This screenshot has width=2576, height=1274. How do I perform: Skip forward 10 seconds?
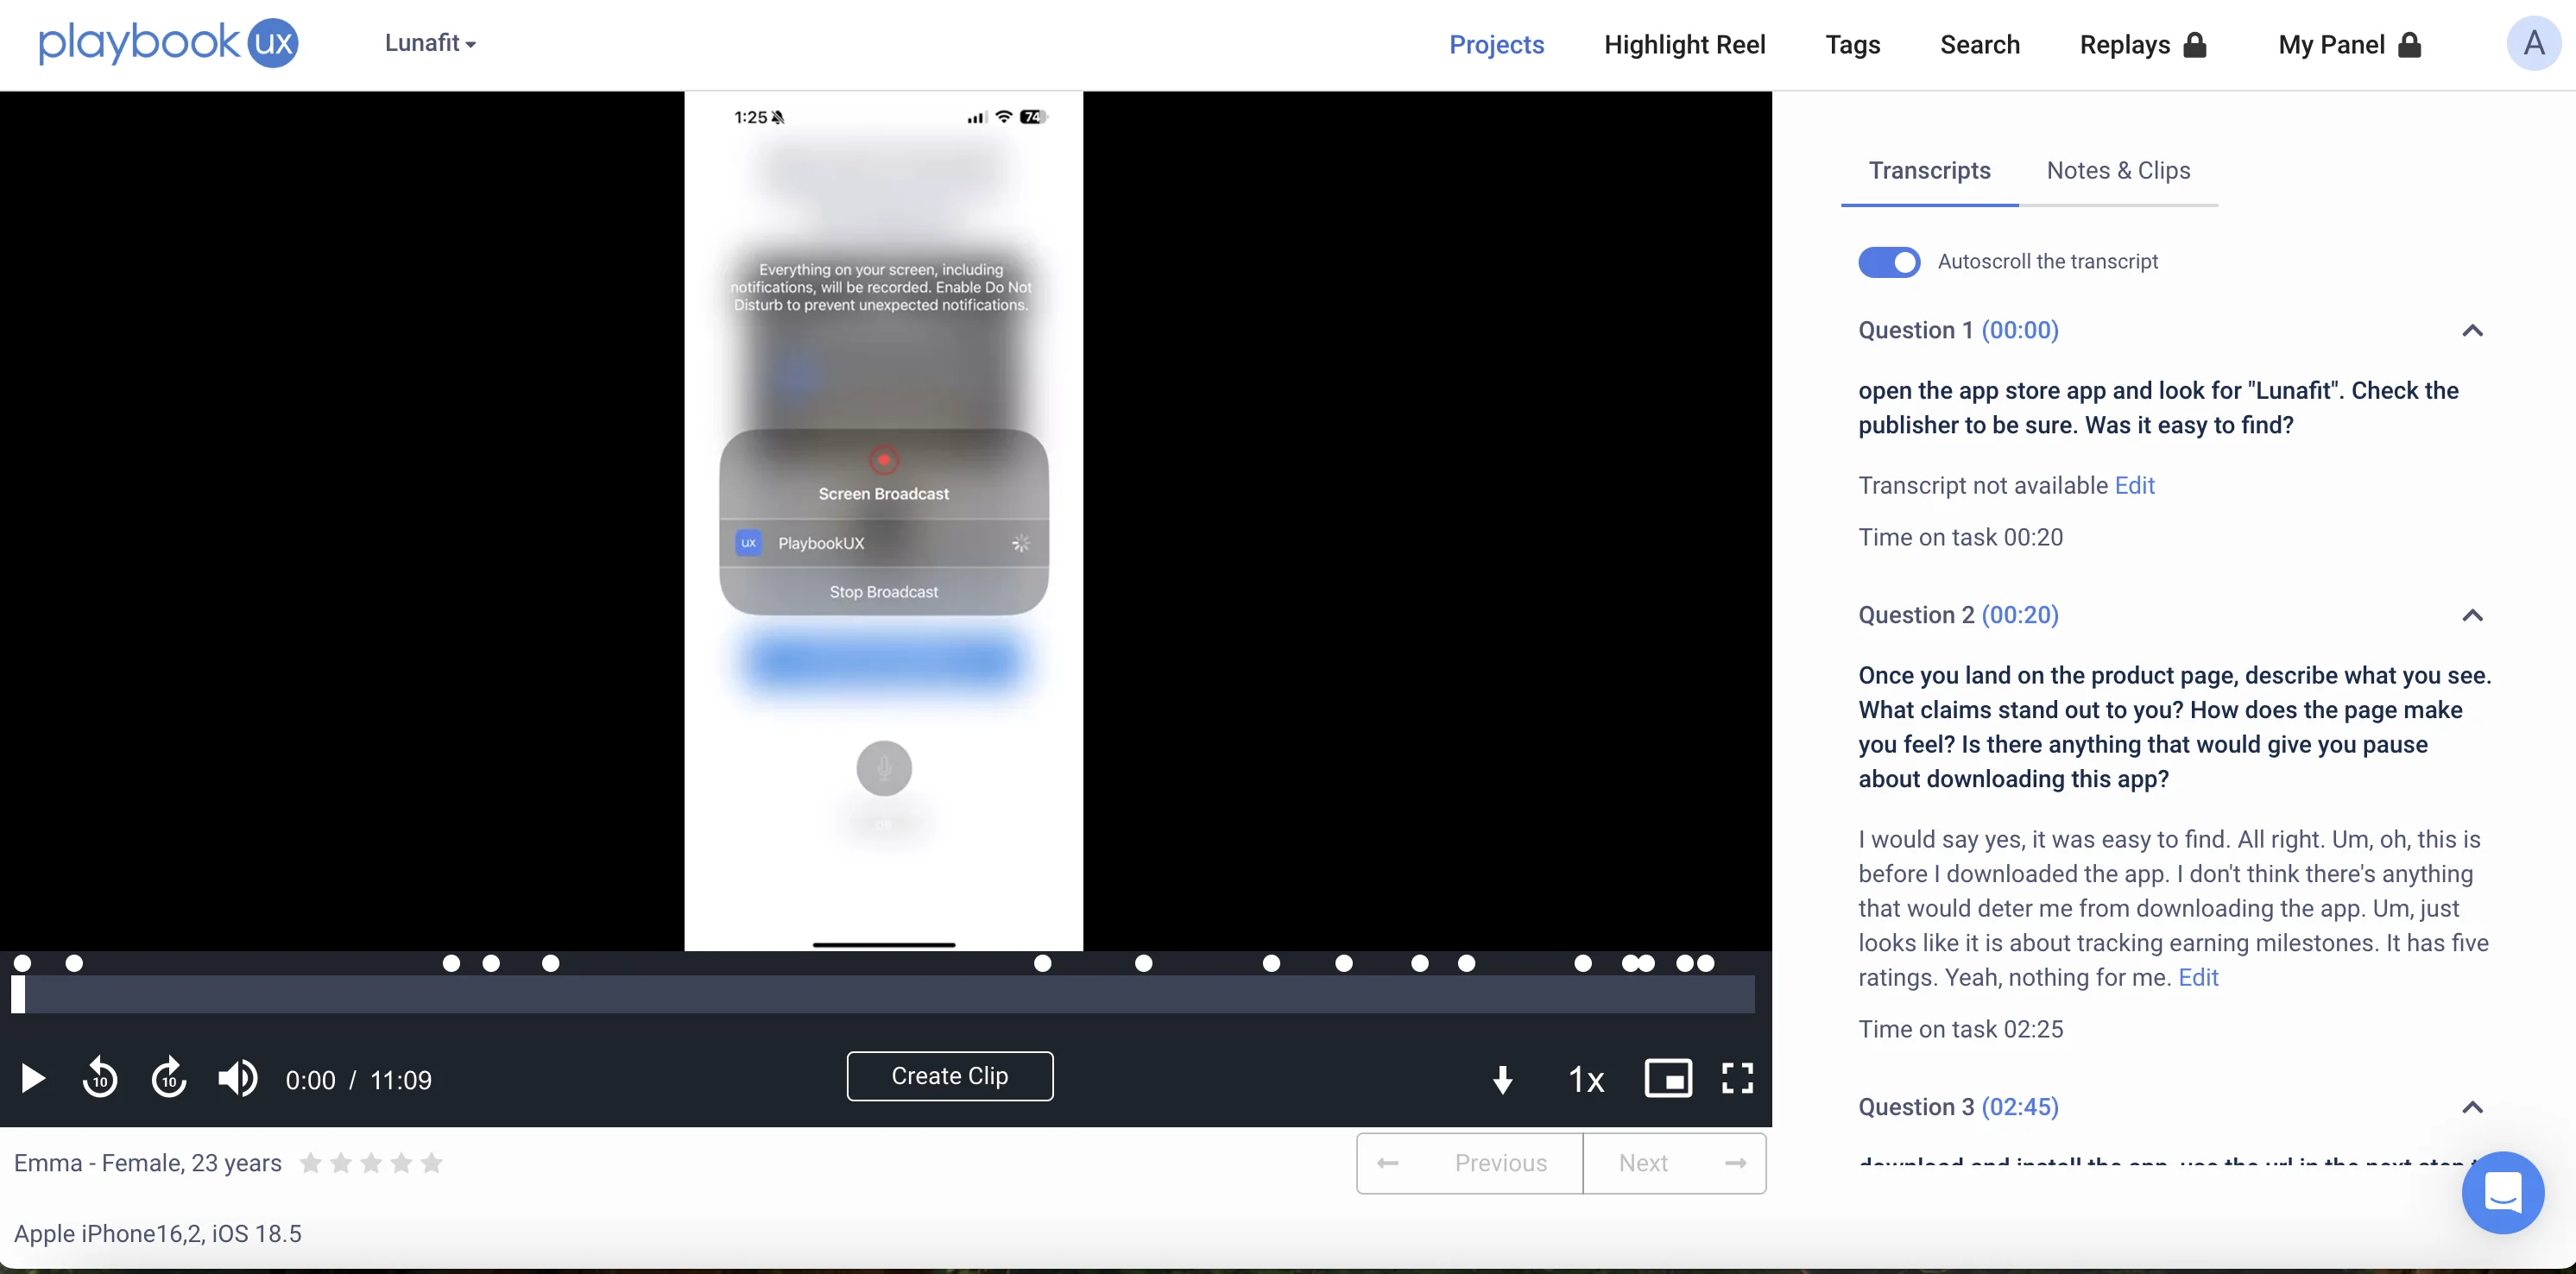[x=168, y=1079]
